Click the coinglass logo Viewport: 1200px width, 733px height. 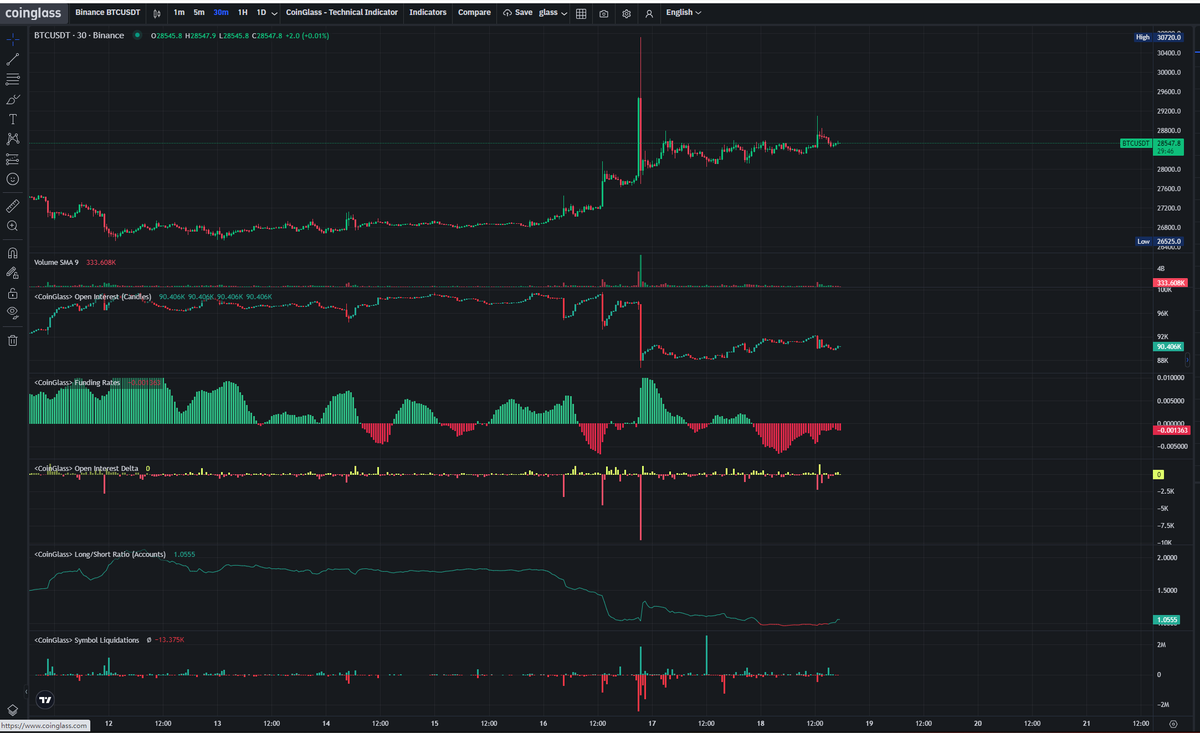click(x=33, y=13)
